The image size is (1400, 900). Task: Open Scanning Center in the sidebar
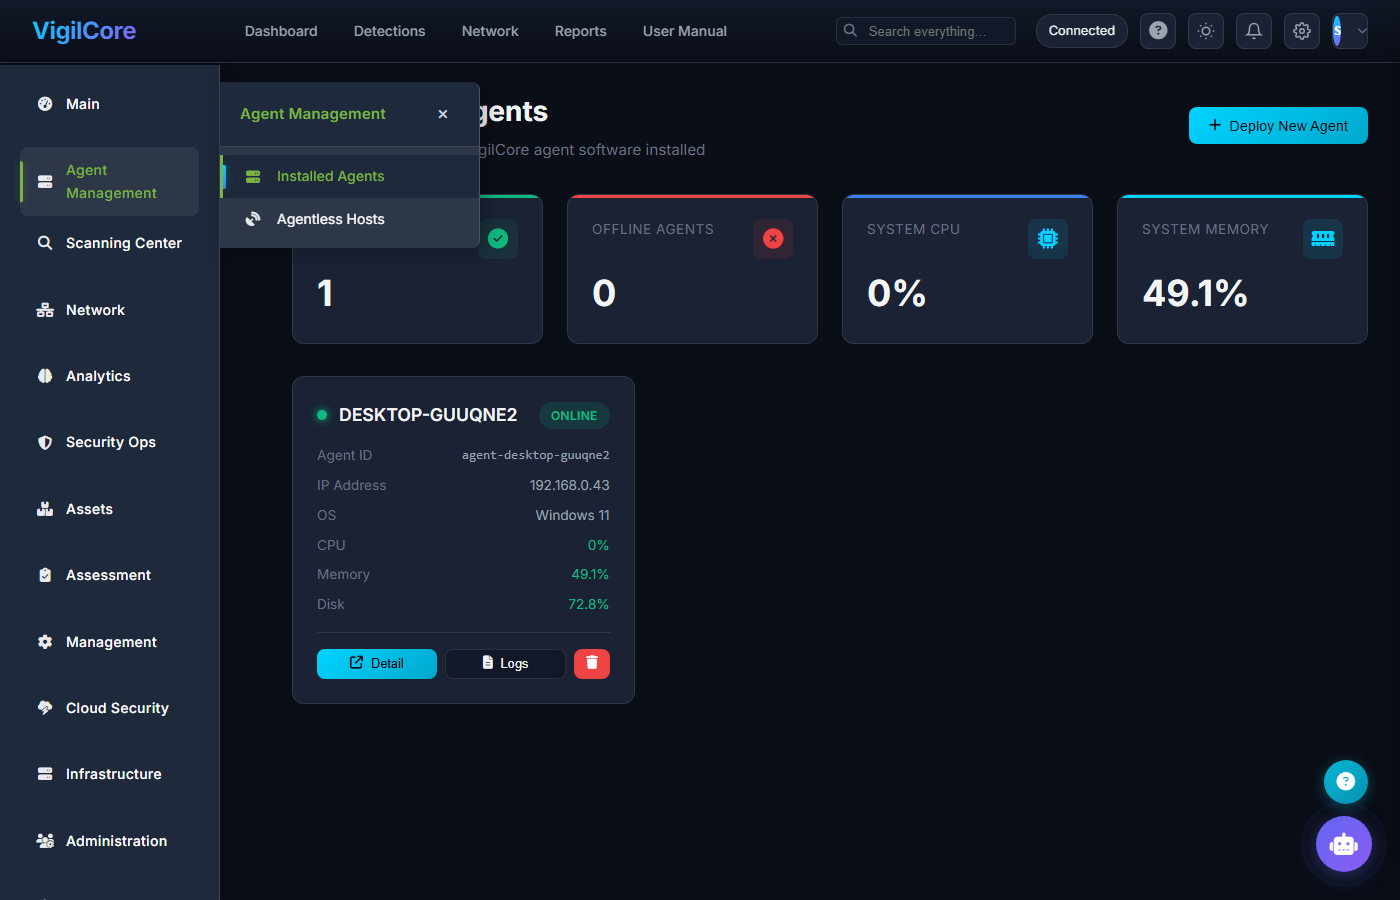tap(109, 243)
